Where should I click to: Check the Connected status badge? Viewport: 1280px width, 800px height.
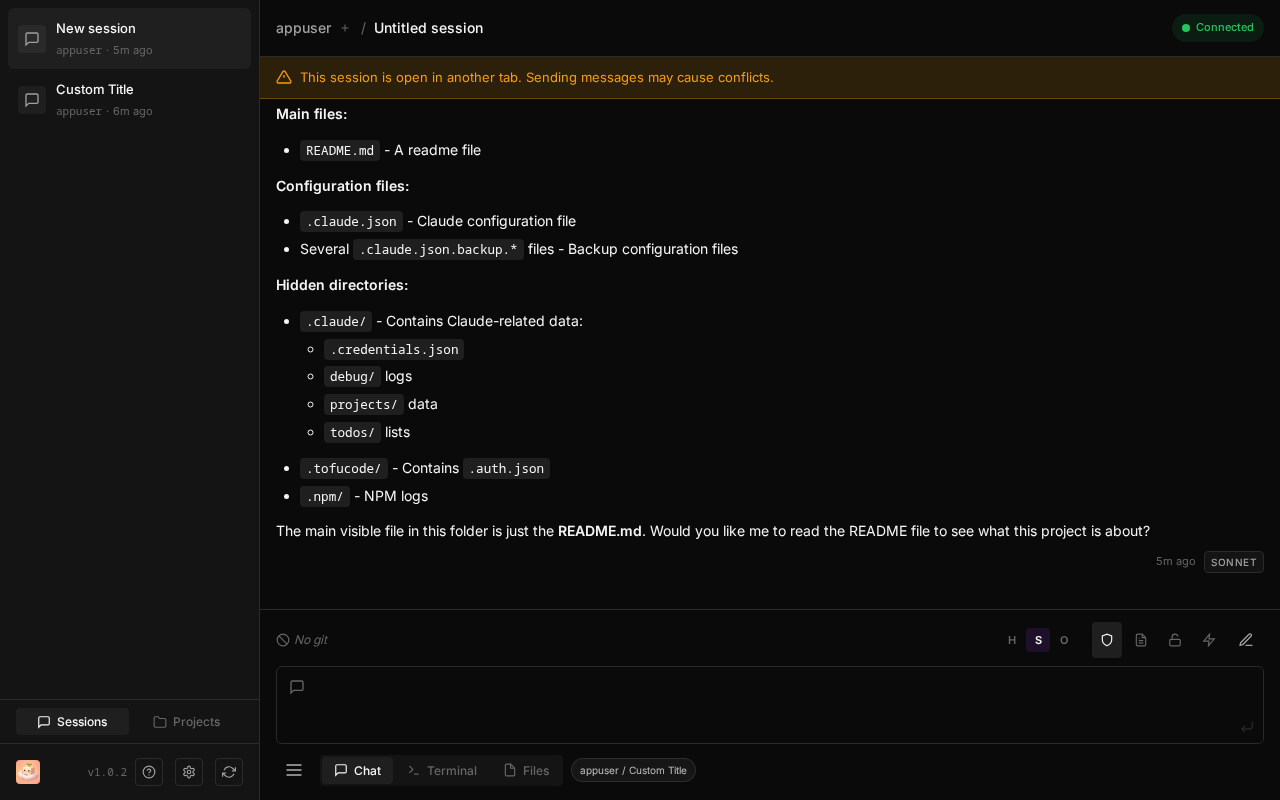click(x=1218, y=28)
